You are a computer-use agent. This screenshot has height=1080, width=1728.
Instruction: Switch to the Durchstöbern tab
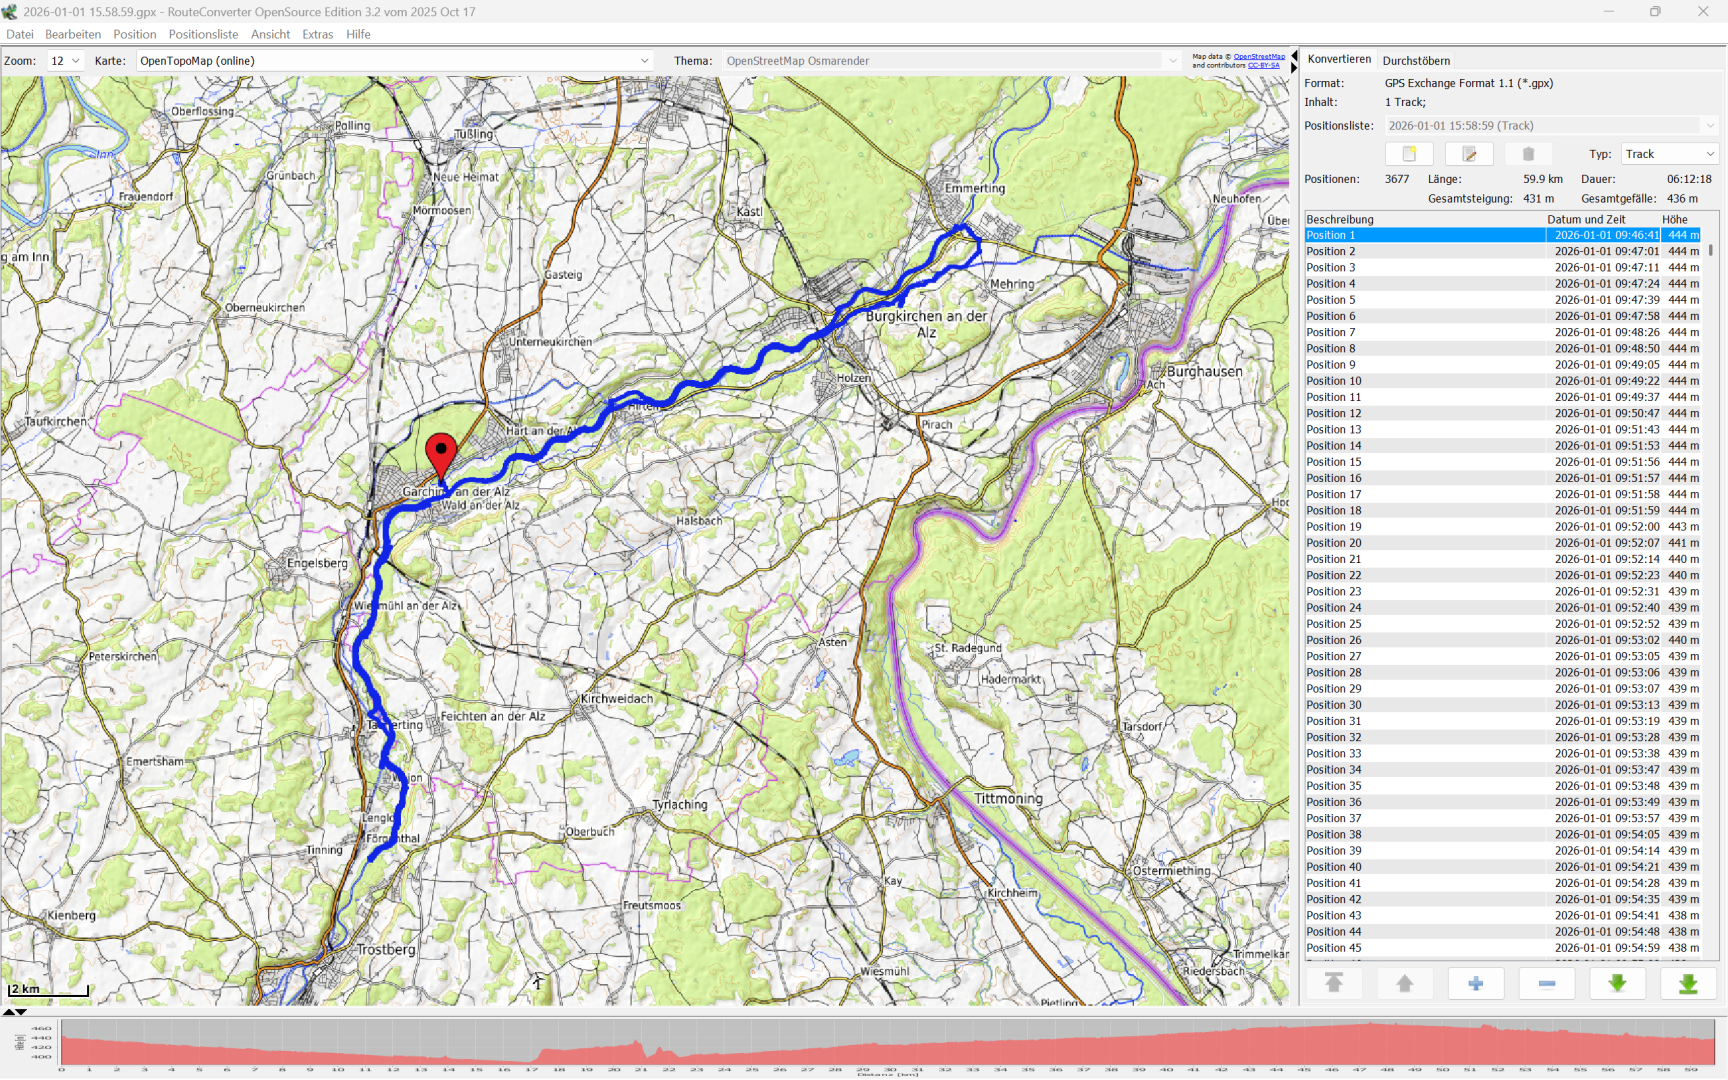click(1416, 61)
